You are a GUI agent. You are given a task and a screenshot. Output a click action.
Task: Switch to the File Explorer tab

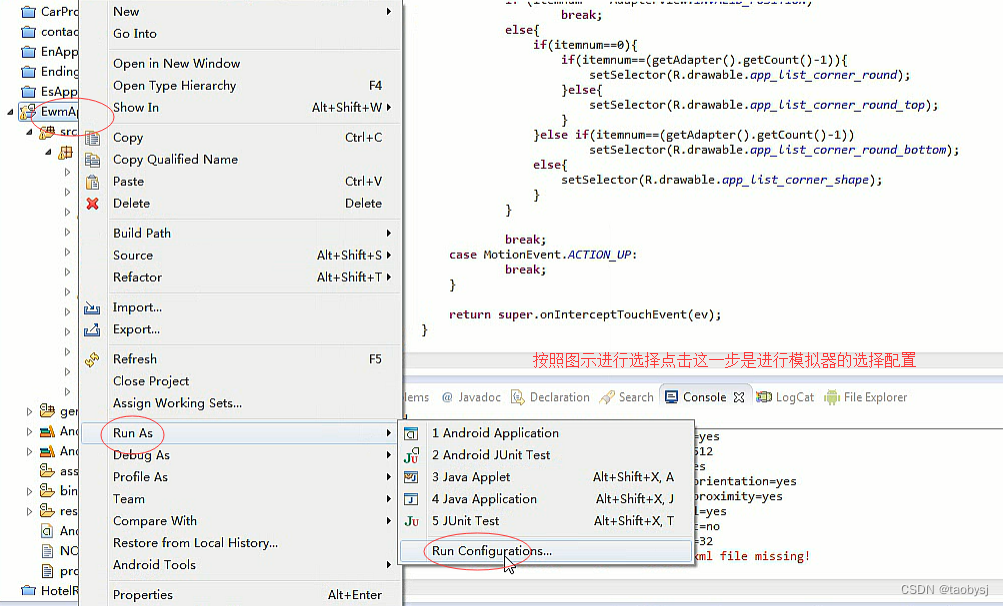(x=866, y=397)
